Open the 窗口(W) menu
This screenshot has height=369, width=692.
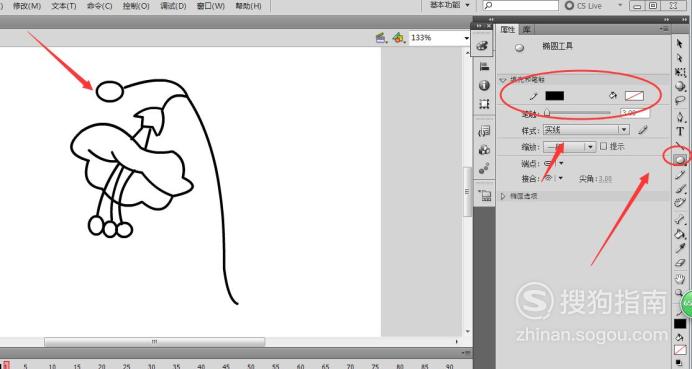click(x=211, y=6)
